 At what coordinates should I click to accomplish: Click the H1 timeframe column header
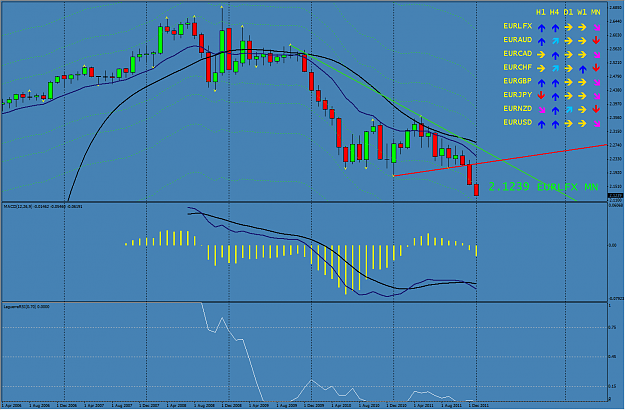[x=541, y=13]
